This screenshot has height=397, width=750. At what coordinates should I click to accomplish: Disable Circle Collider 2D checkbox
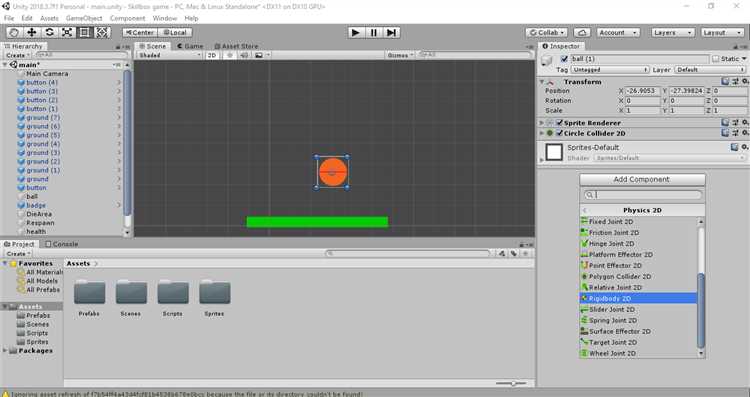click(559, 133)
